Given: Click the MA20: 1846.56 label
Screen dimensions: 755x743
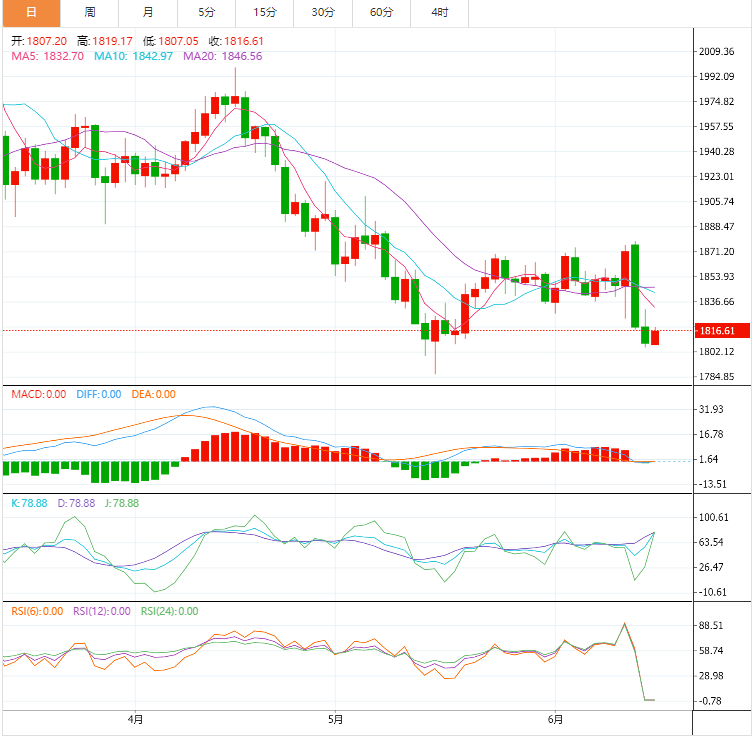Looking at the screenshot, I should pyautogui.click(x=223, y=56).
